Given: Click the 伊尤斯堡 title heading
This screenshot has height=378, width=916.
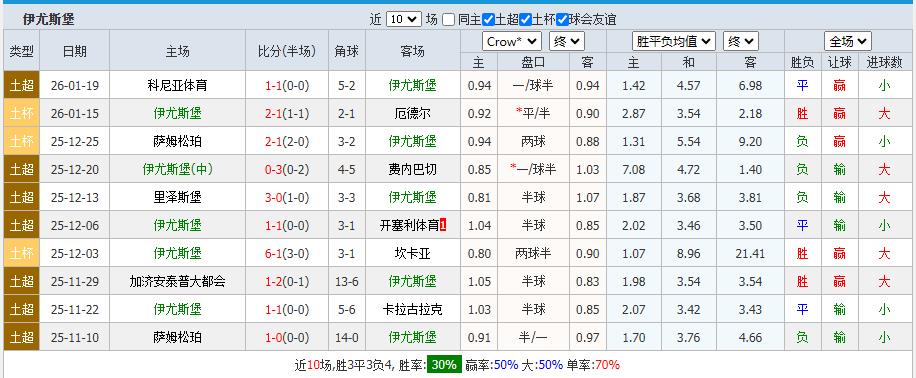Looking at the screenshot, I should click(48, 19).
